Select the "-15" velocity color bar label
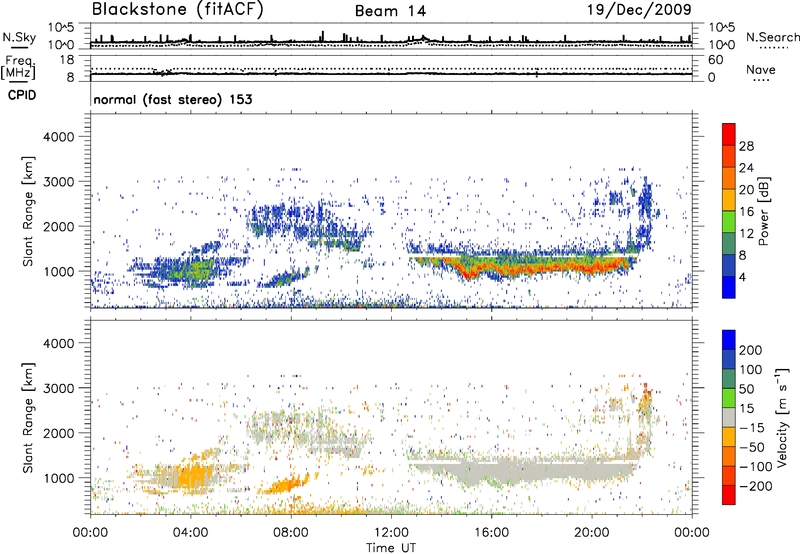This screenshot has width=800, height=554. coord(752,428)
